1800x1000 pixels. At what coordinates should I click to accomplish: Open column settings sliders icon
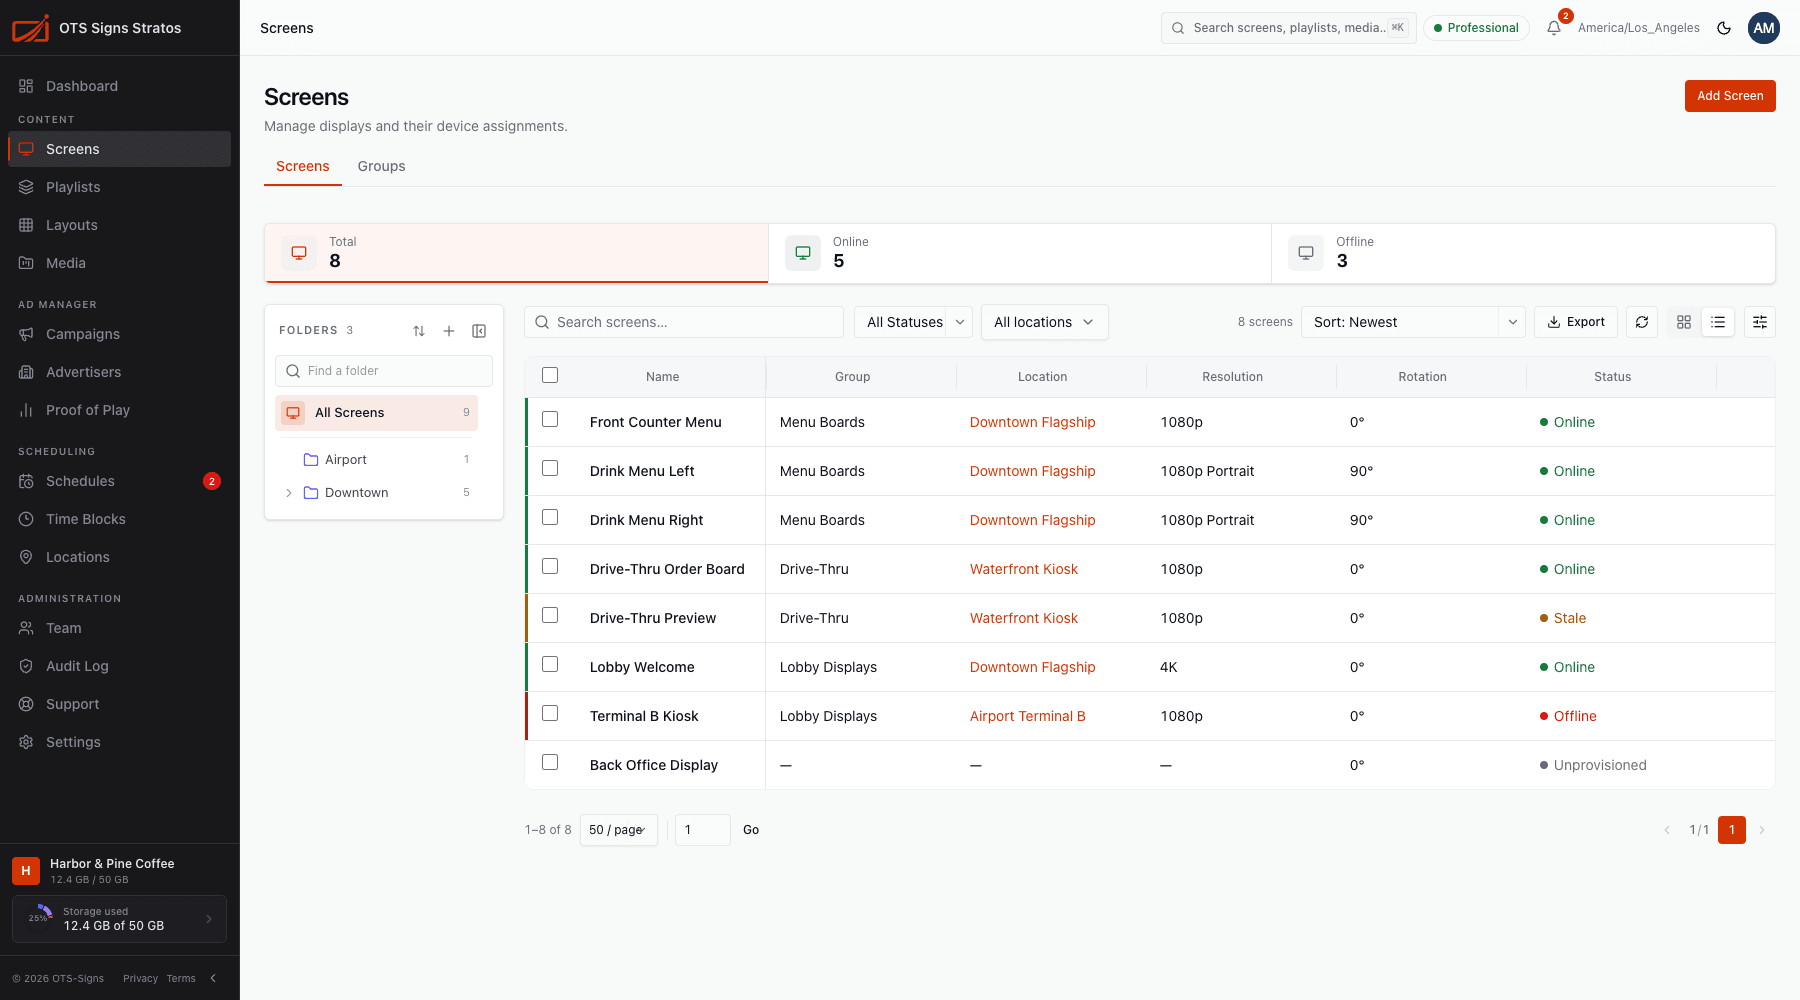tap(1760, 322)
